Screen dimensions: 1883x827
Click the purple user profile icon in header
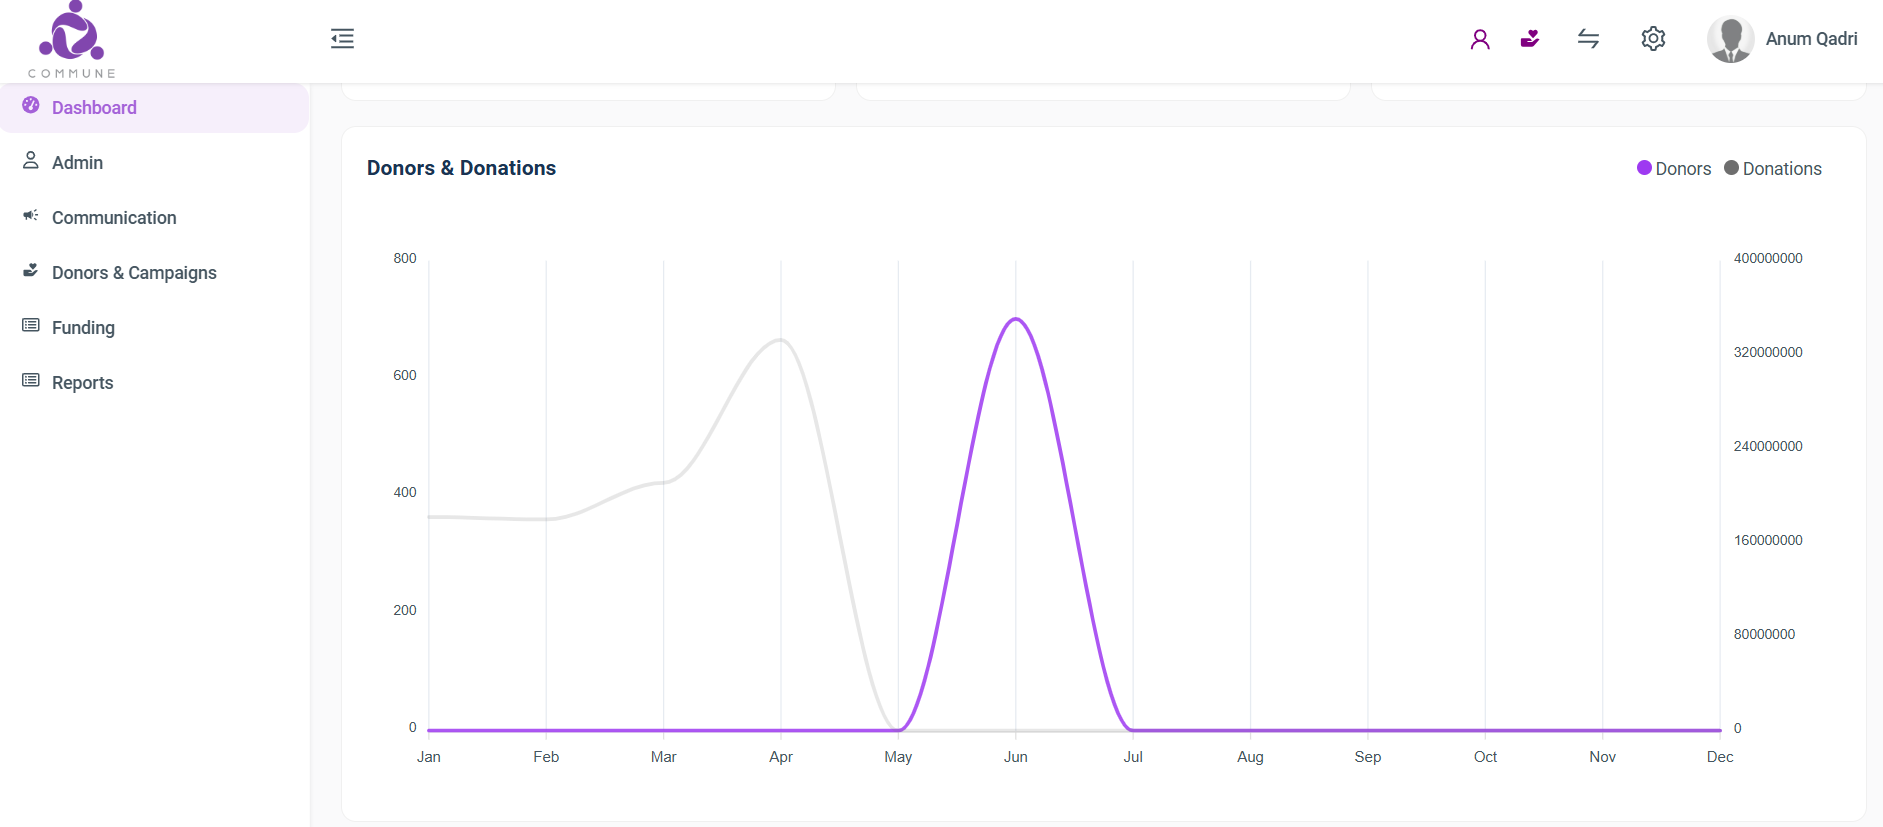tap(1480, 39)
